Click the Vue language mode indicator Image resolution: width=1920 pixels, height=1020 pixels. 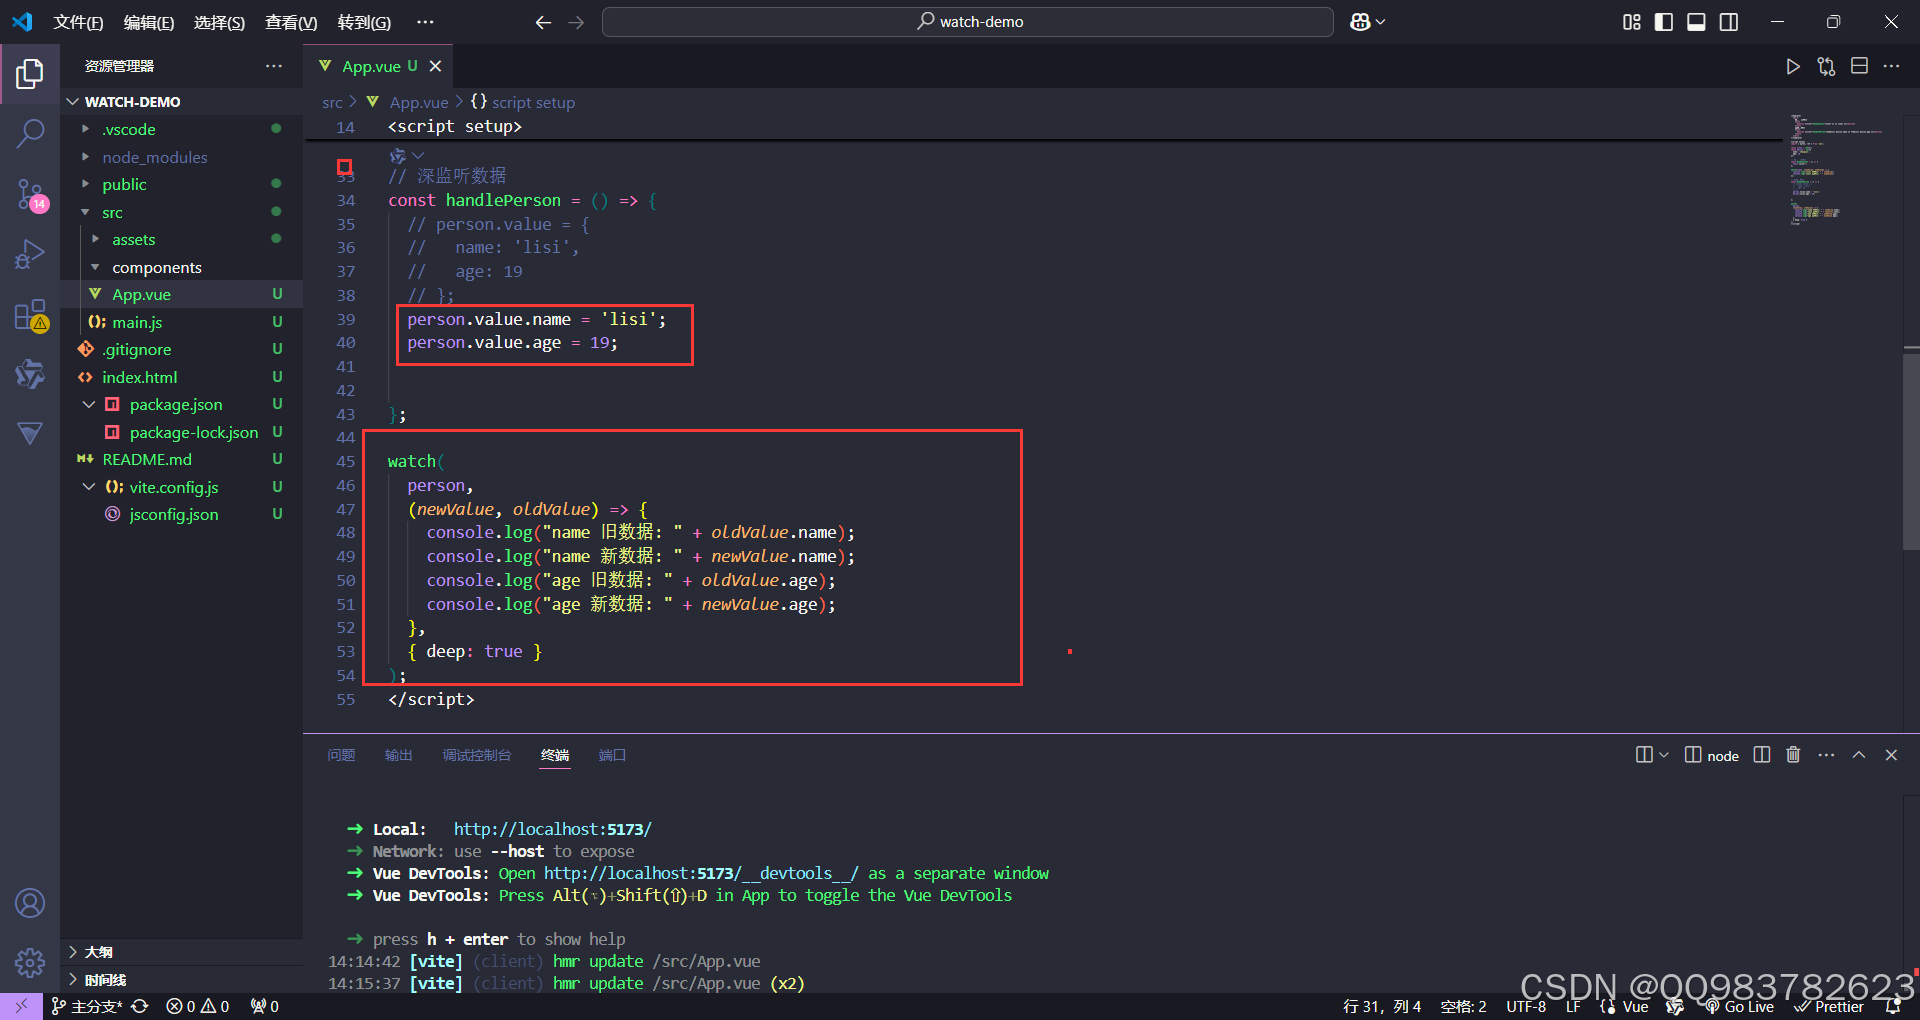pyautogui.click(x=1635, y=1007)
